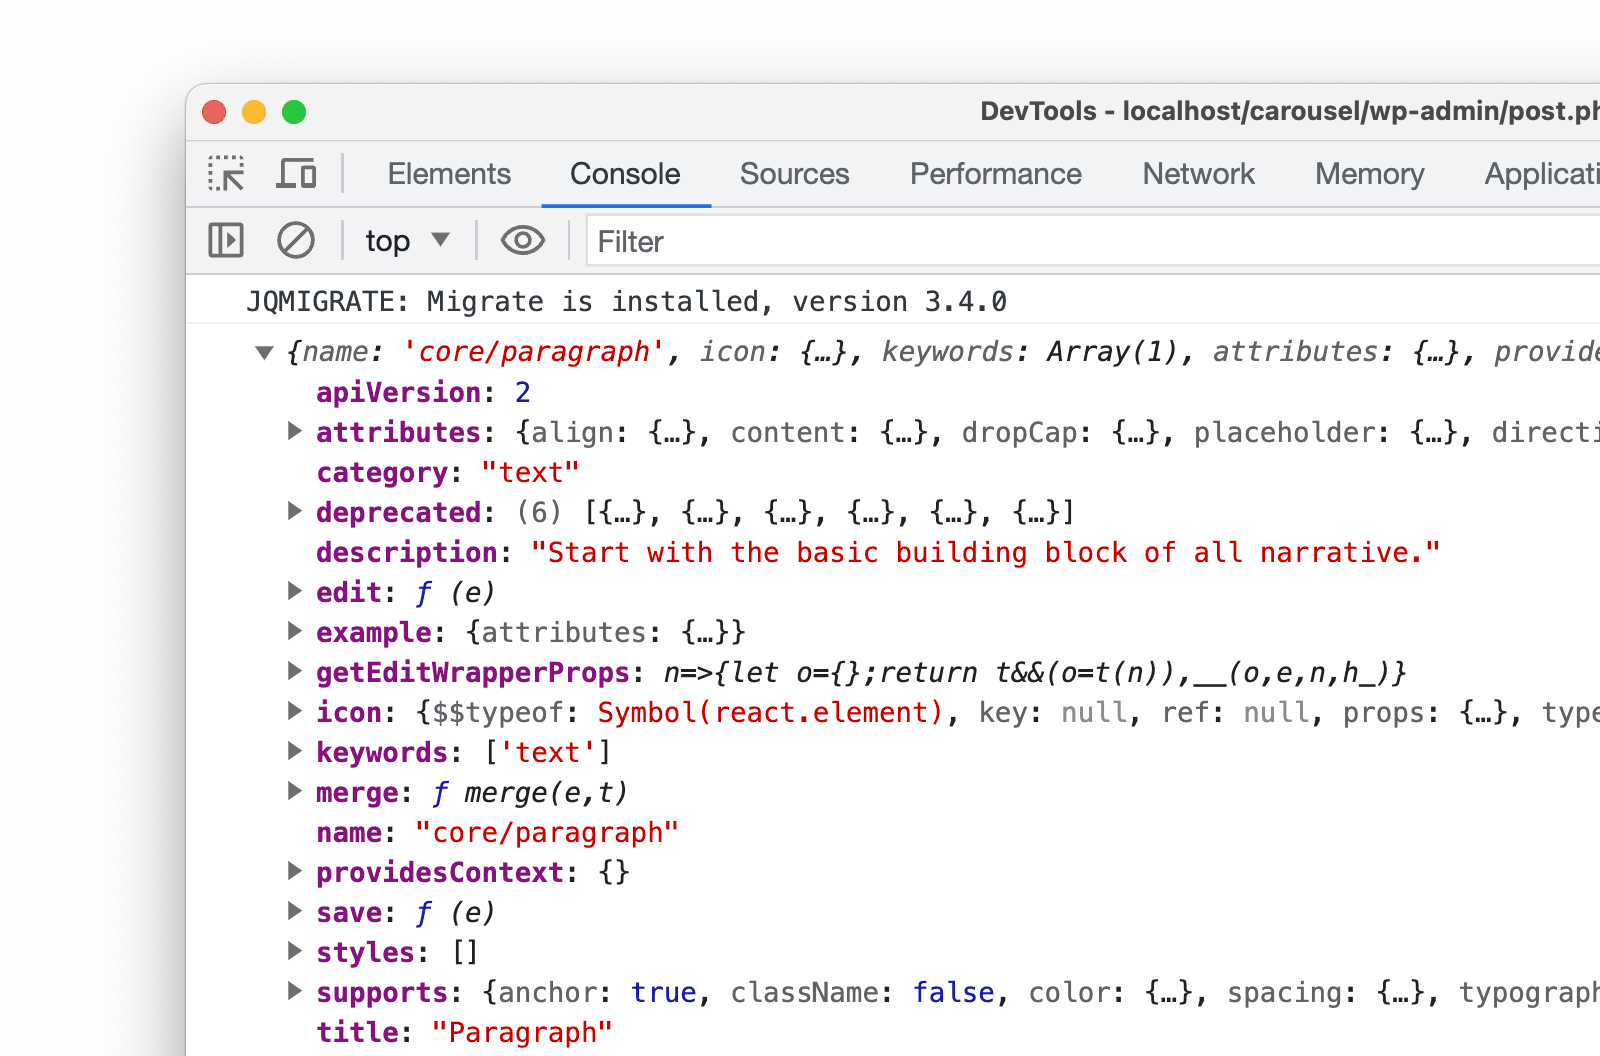
Task: Select the category "text" value
Action: 530,472
